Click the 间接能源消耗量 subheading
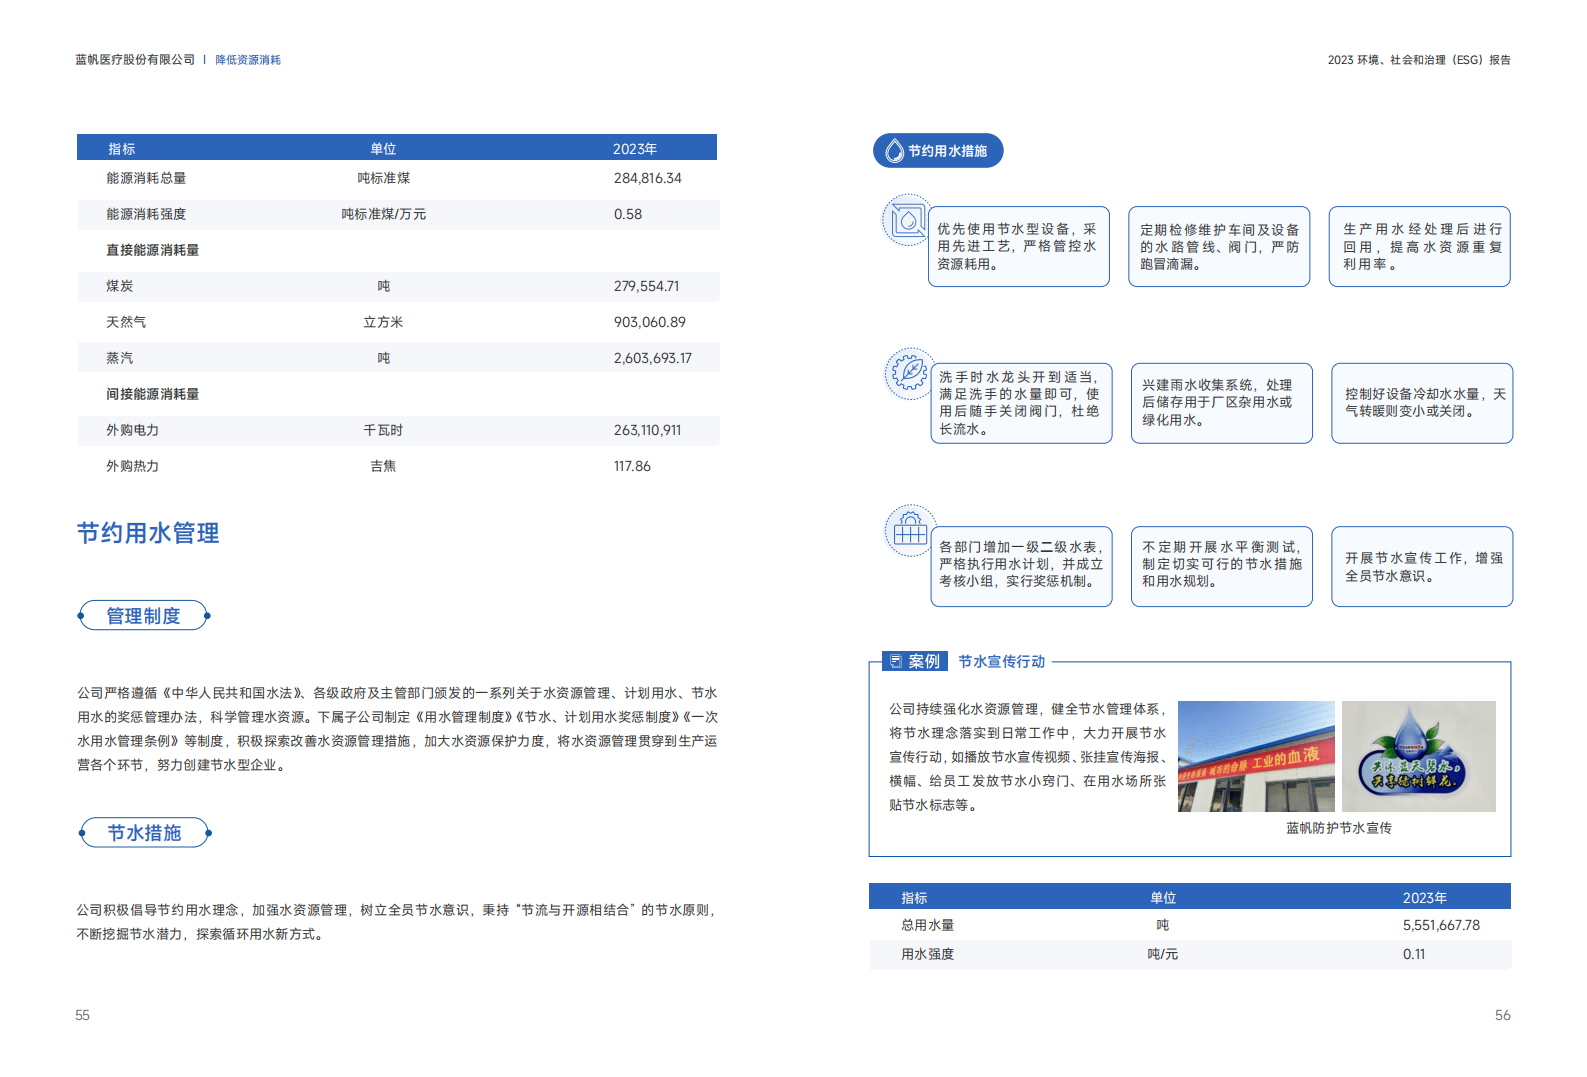1587x1077 pixels. pos(153,394)
